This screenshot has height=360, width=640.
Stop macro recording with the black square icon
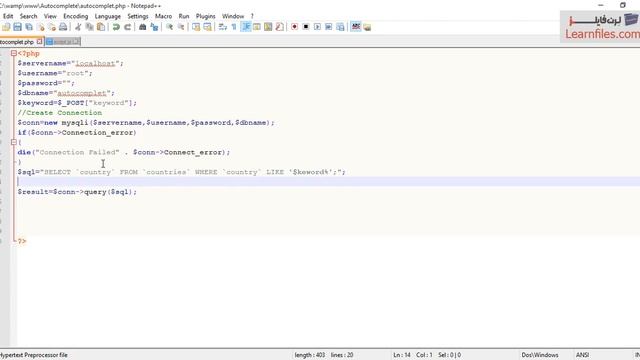click(306, 27)
